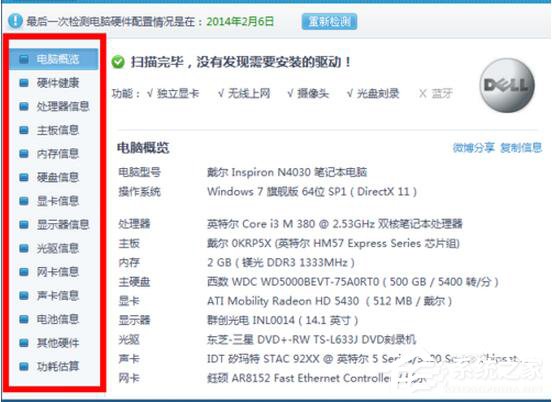Viewport: 552px width, 402px height.
Task: Select 电脑概览 in the sidebar
Action: tap(54, 59)
